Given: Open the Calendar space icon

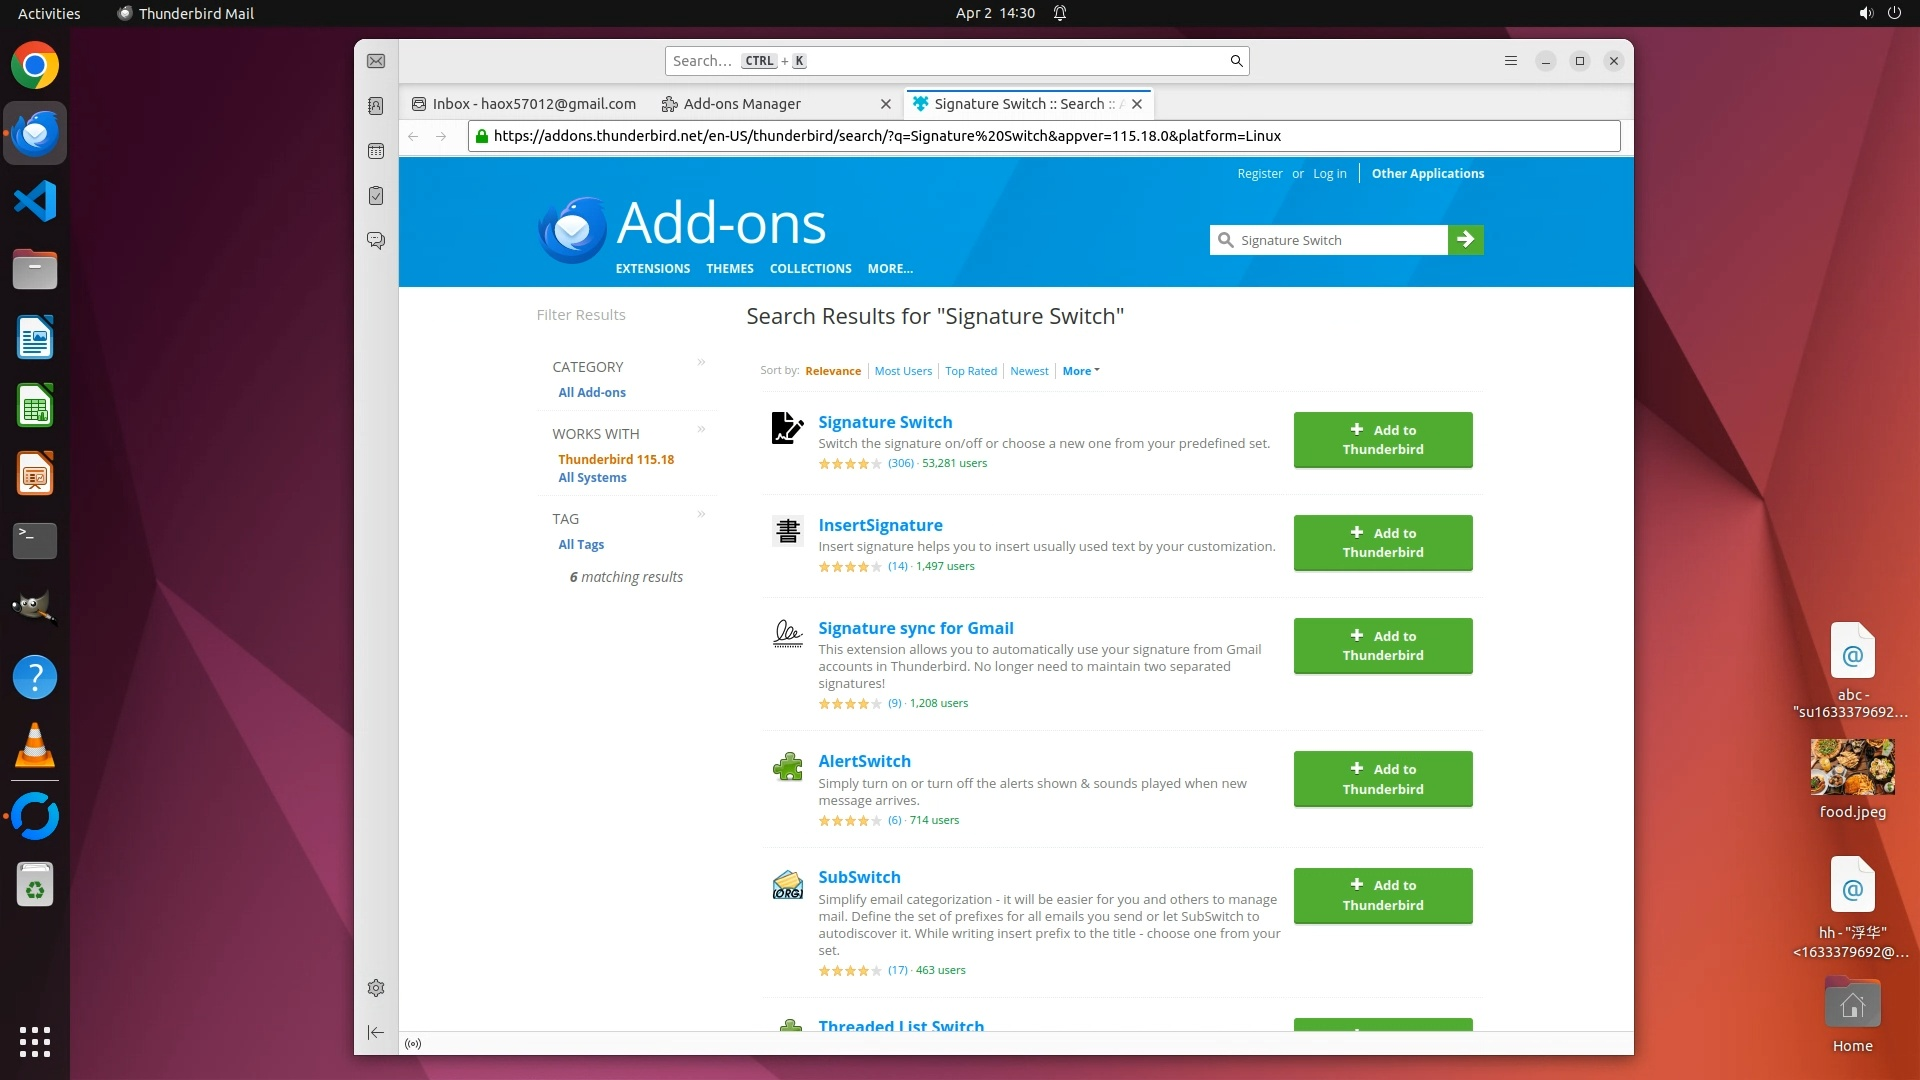Looking at the screenshot, I should tap(376, 151).
